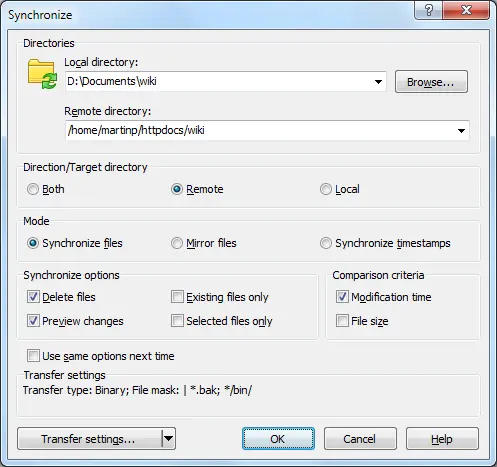
Task: Click the transfer type and file mask summary text
Action: 137,390
